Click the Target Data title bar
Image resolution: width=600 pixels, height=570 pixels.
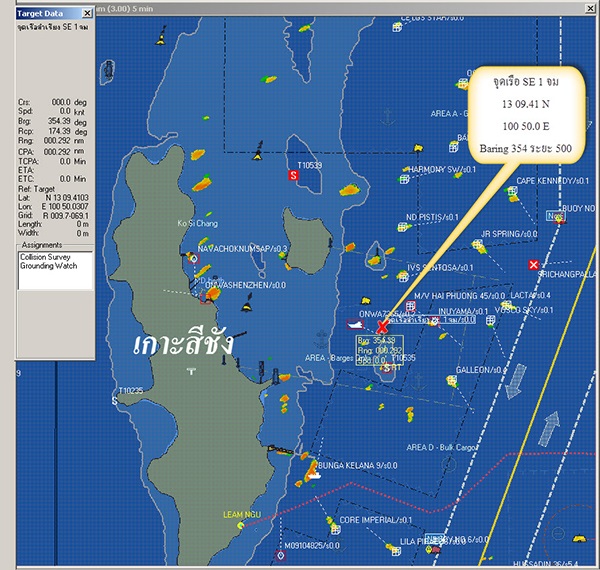click(x=42, y=13)
